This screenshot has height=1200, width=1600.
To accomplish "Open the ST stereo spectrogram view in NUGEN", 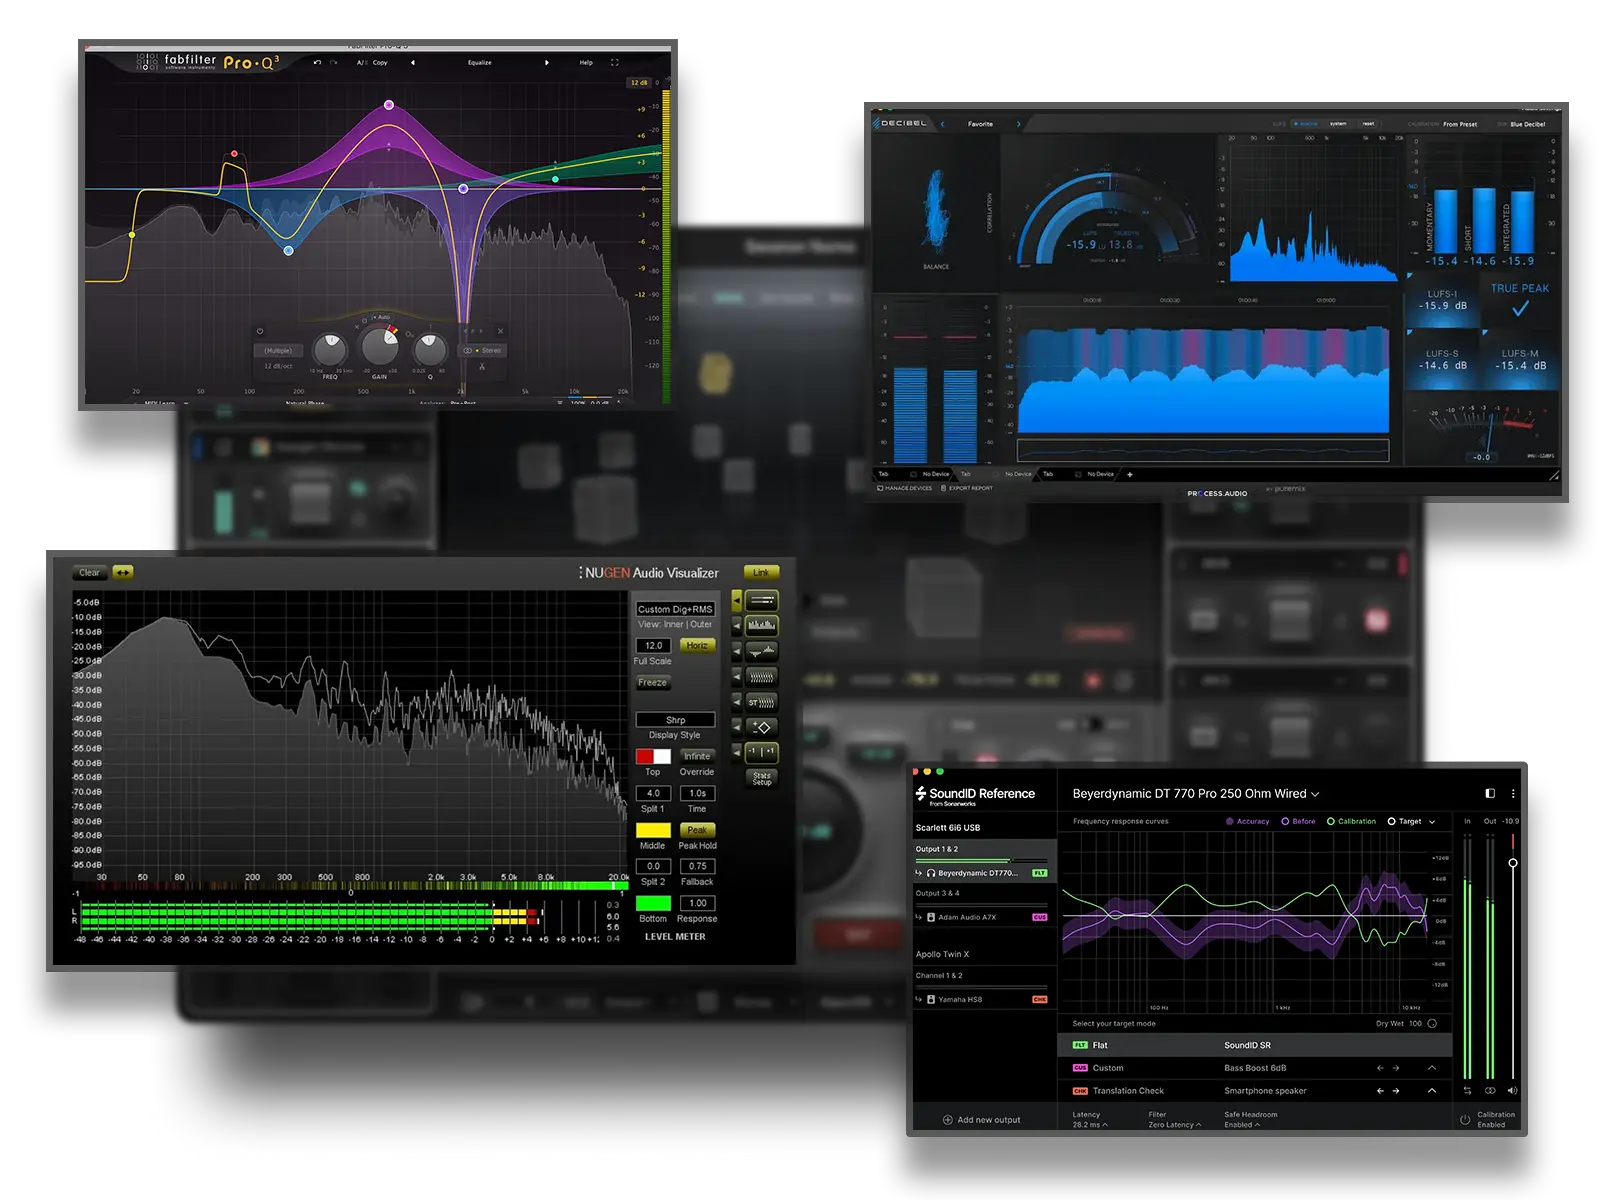I will pos(762,702).
